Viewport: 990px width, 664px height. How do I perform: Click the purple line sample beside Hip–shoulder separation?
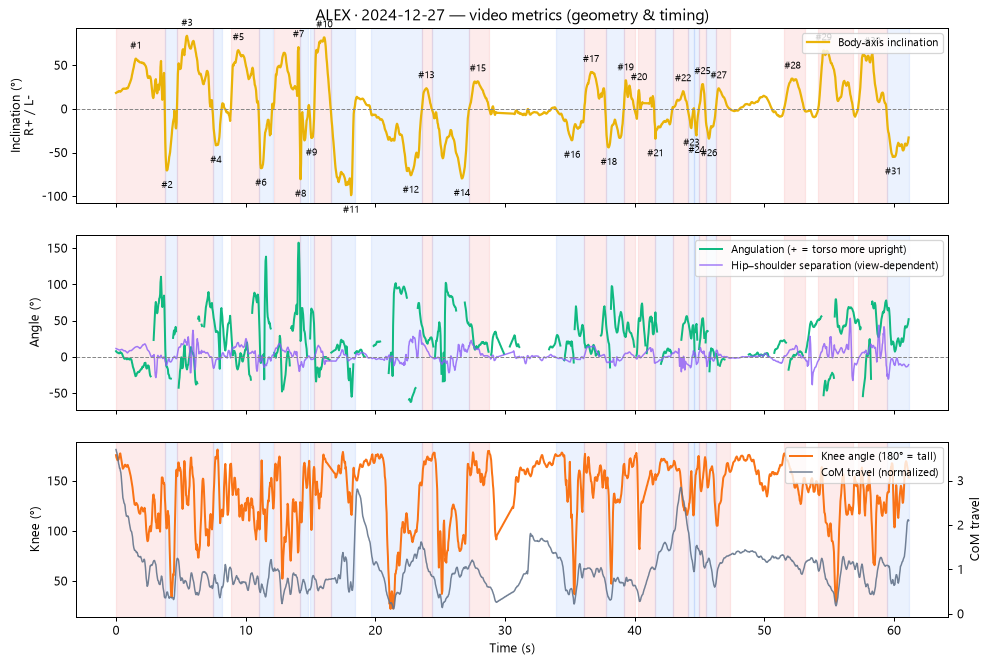[711, 266]
